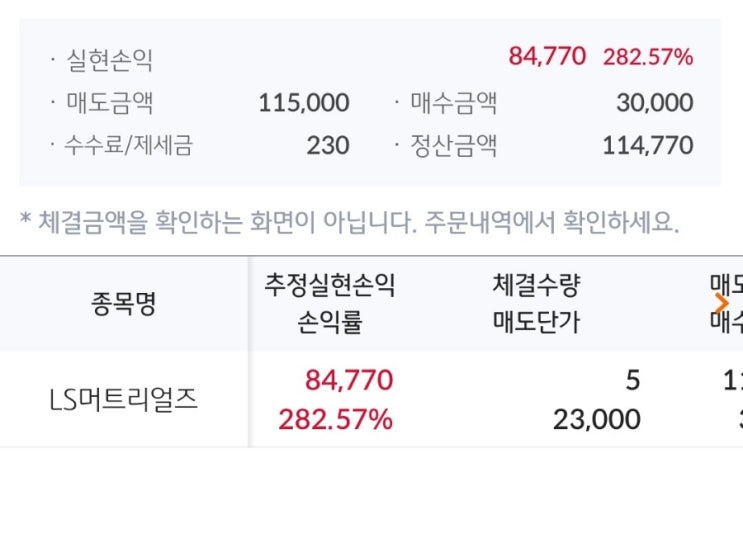
Task: Click the 115,000 sell amount value
Action: click(x=304, y=103)
